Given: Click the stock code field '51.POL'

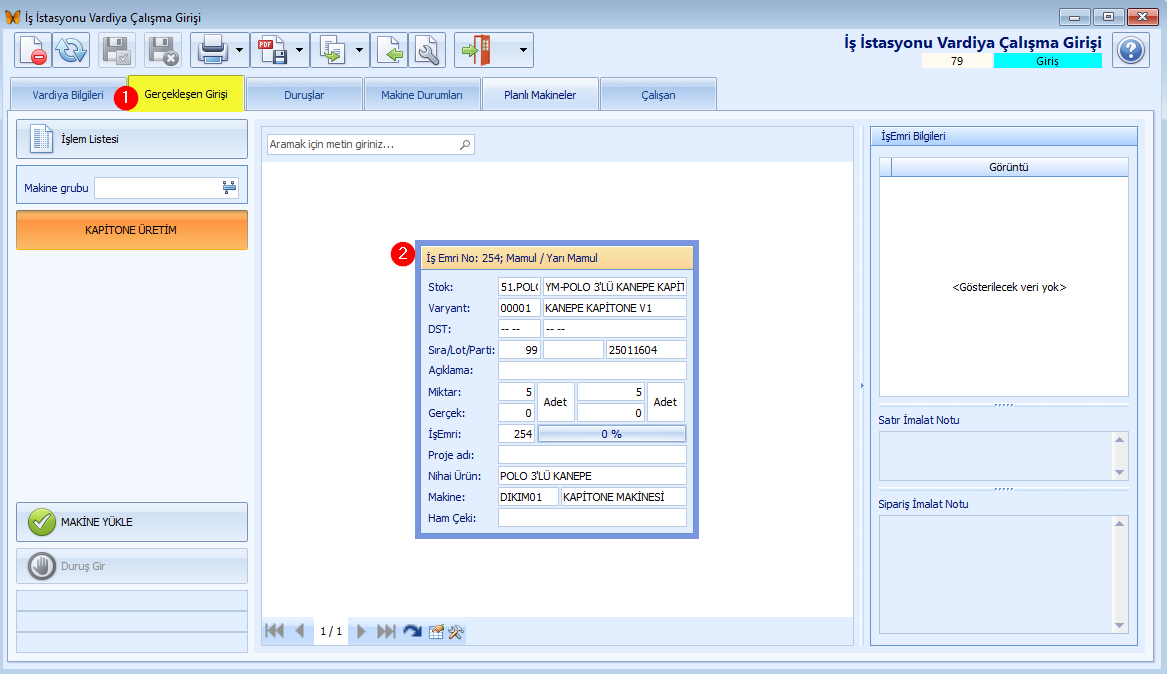Looking at the screenshot, I should [519, 286].
